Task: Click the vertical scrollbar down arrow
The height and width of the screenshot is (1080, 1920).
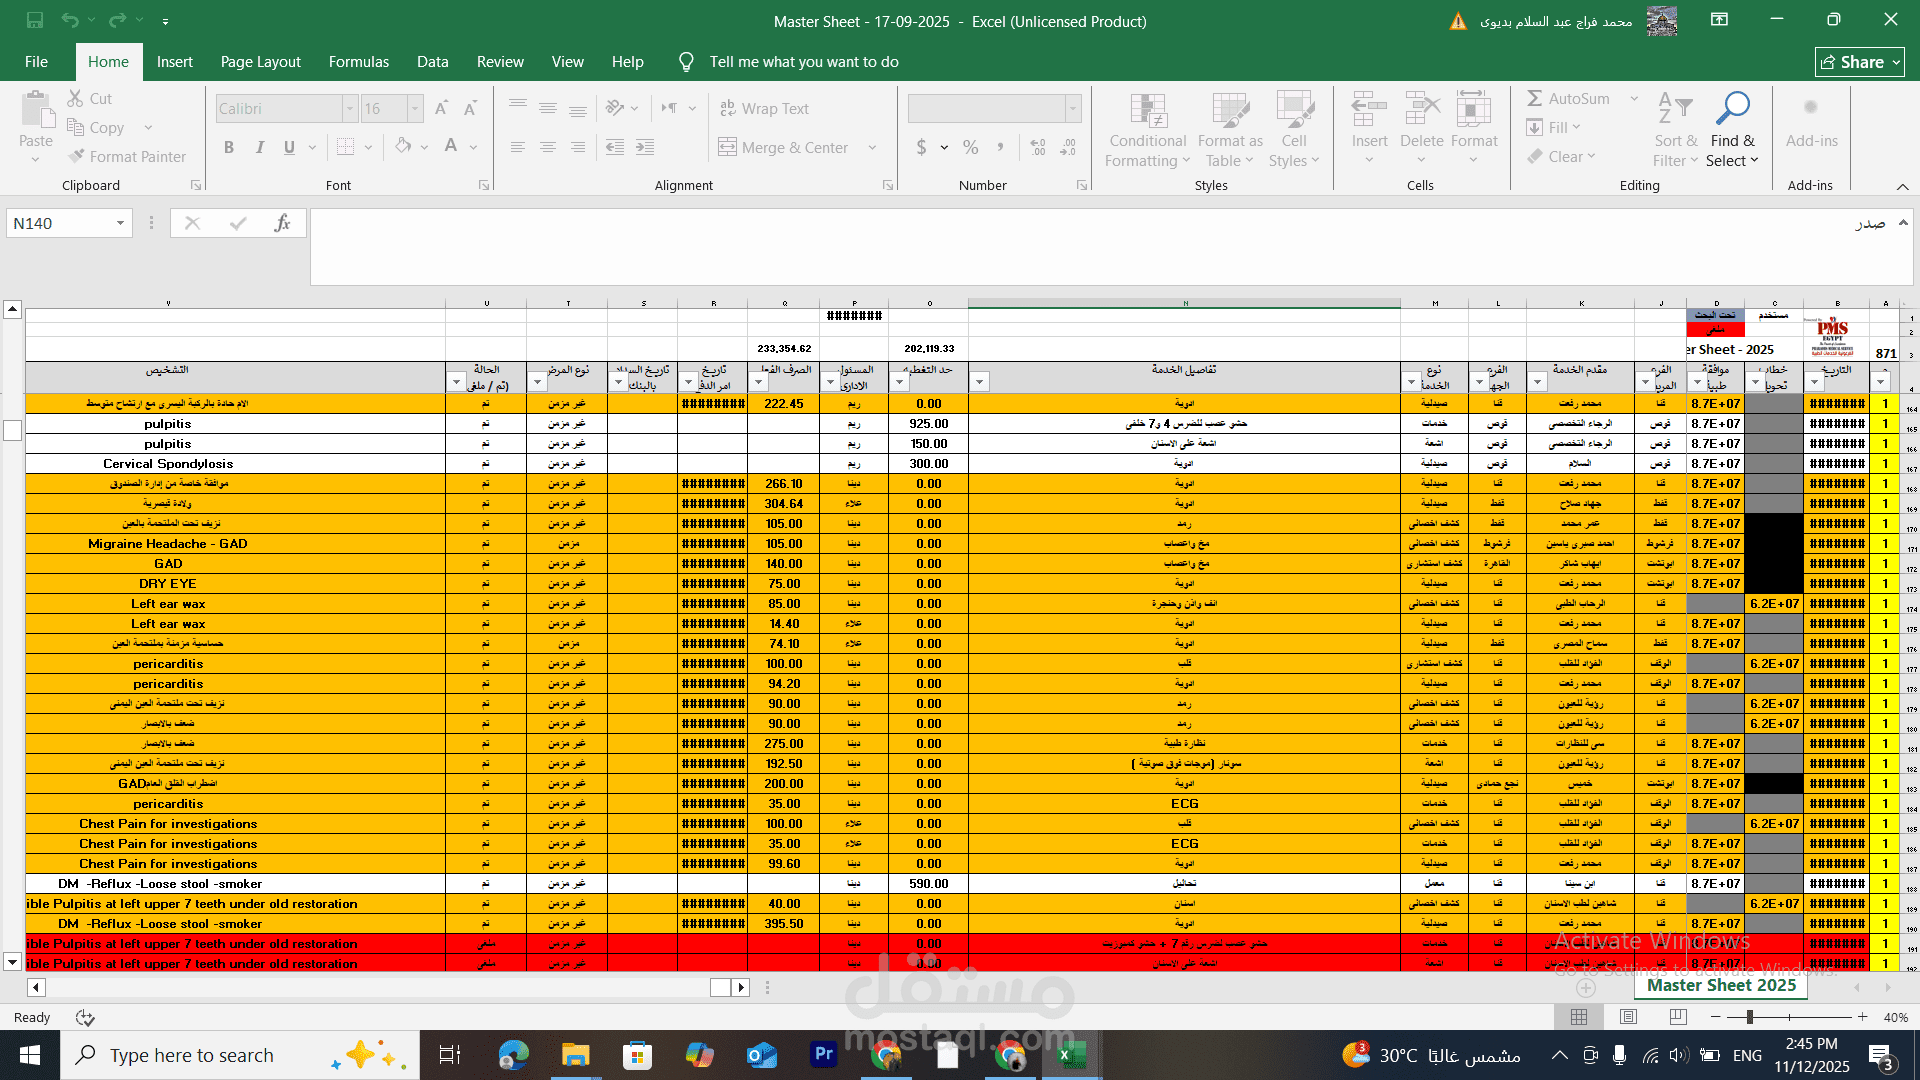Action: 12,962
